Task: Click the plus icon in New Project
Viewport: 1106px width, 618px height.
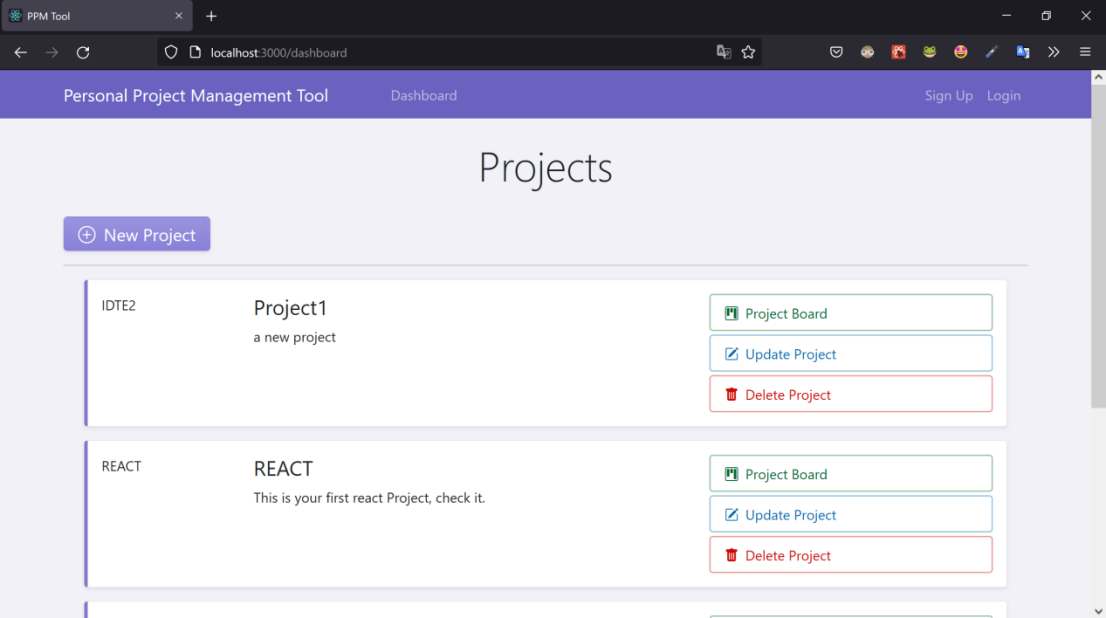Action: coord(87,235)
